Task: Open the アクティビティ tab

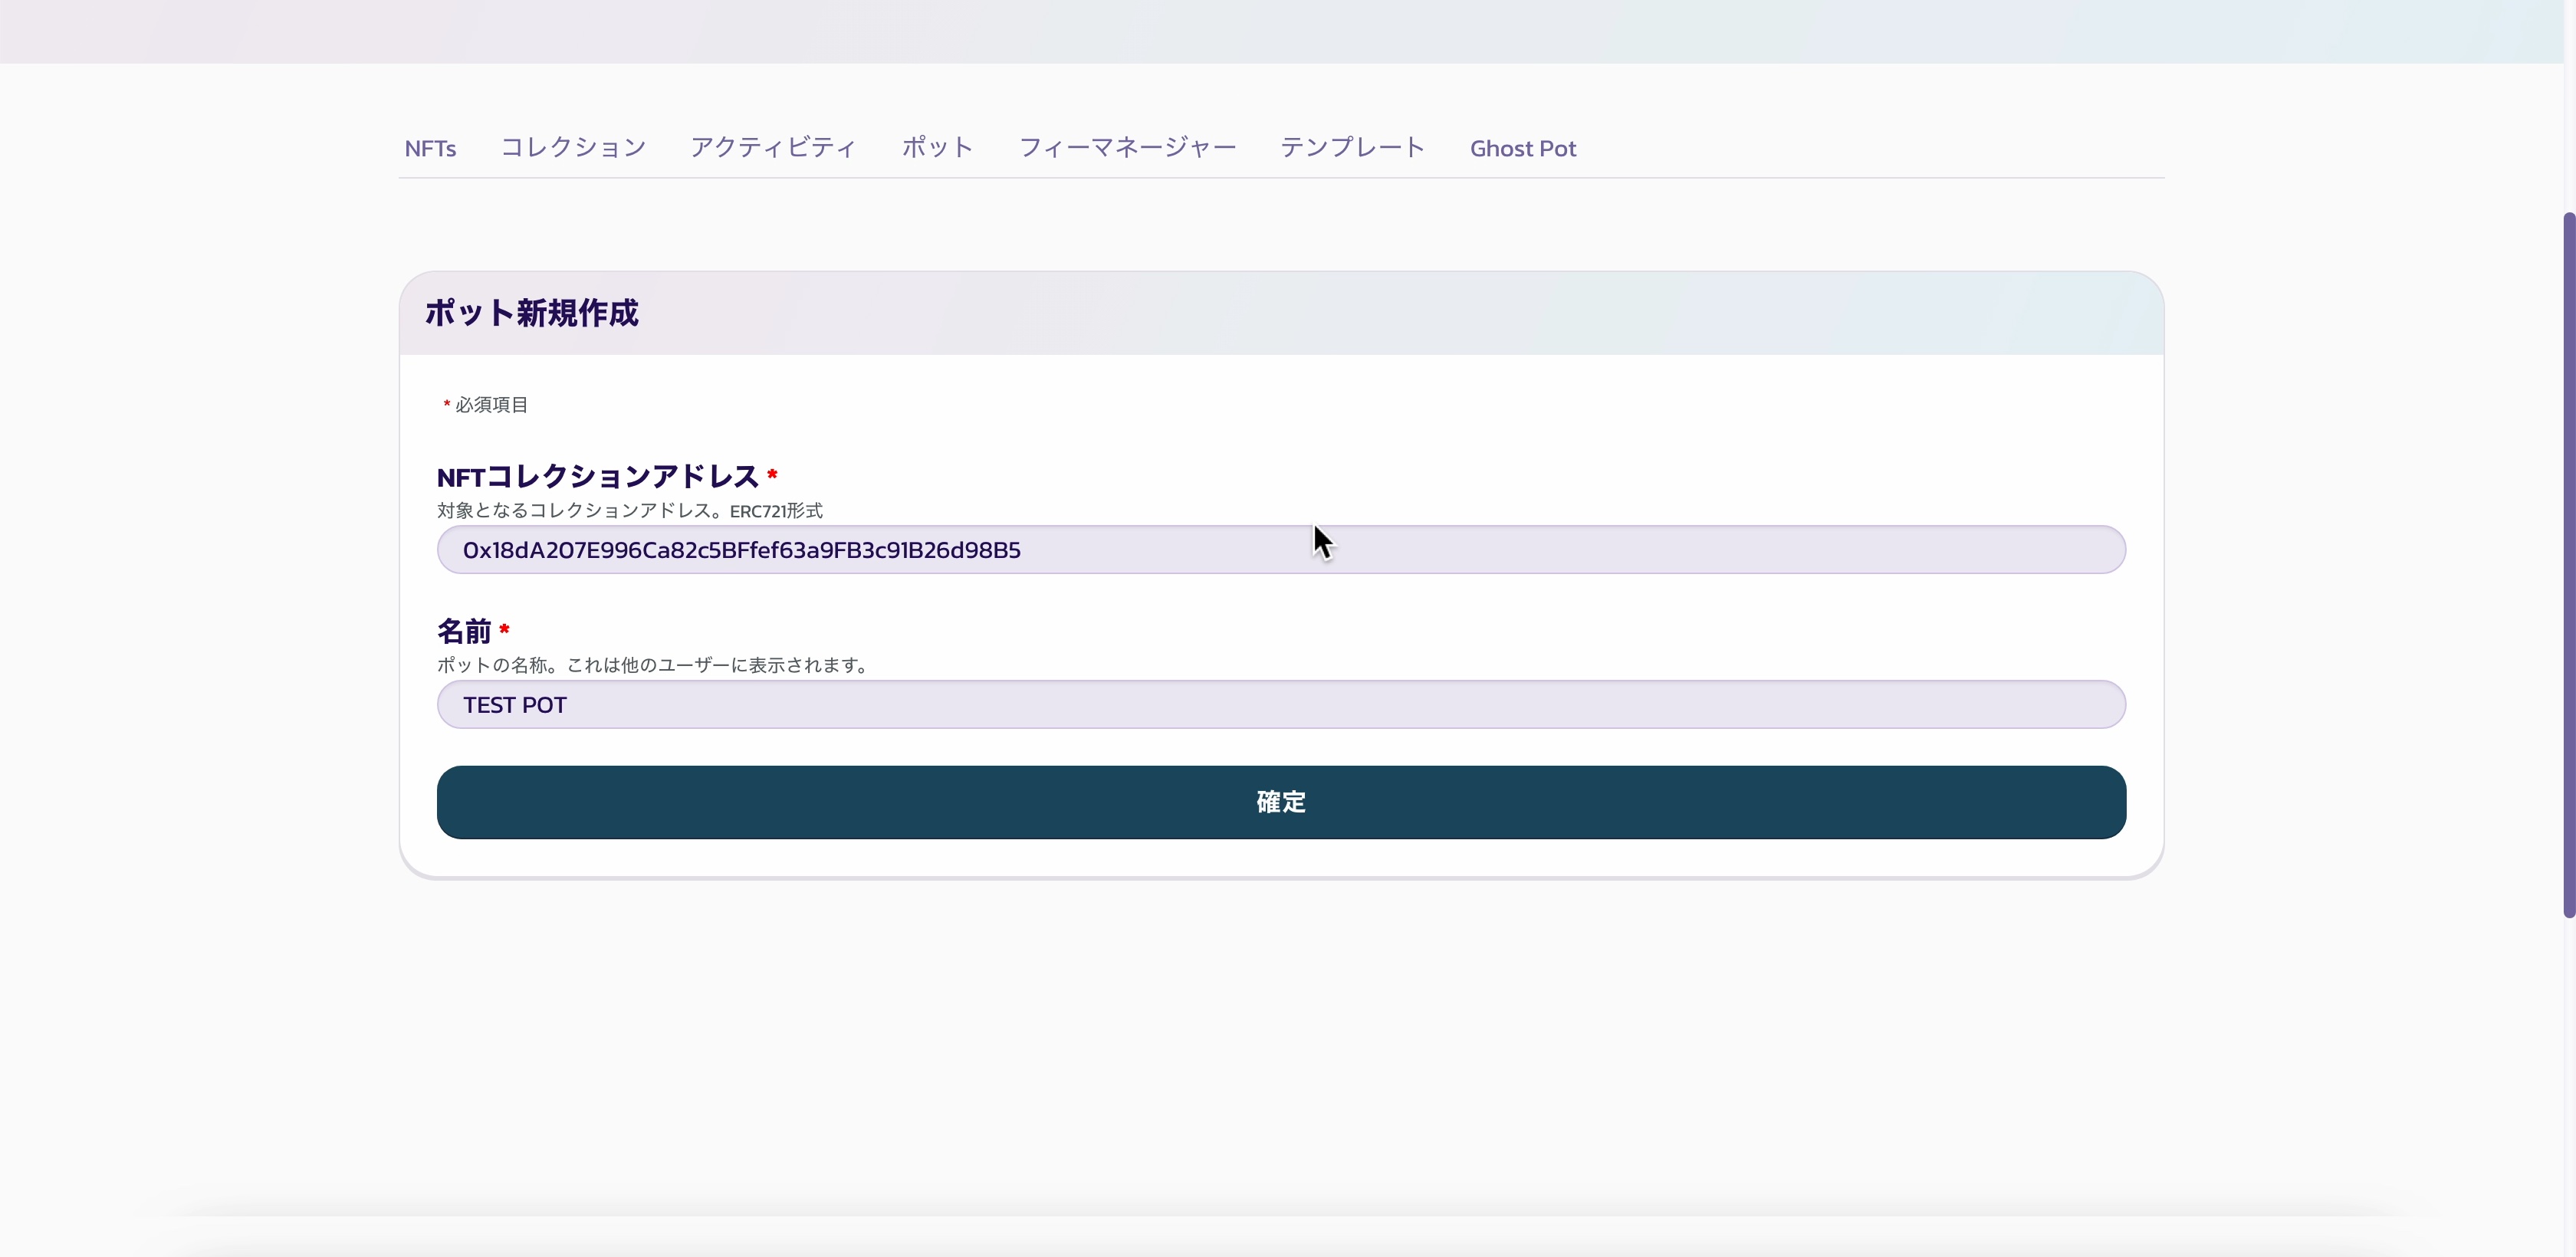Action: click(x=773, y=148)
